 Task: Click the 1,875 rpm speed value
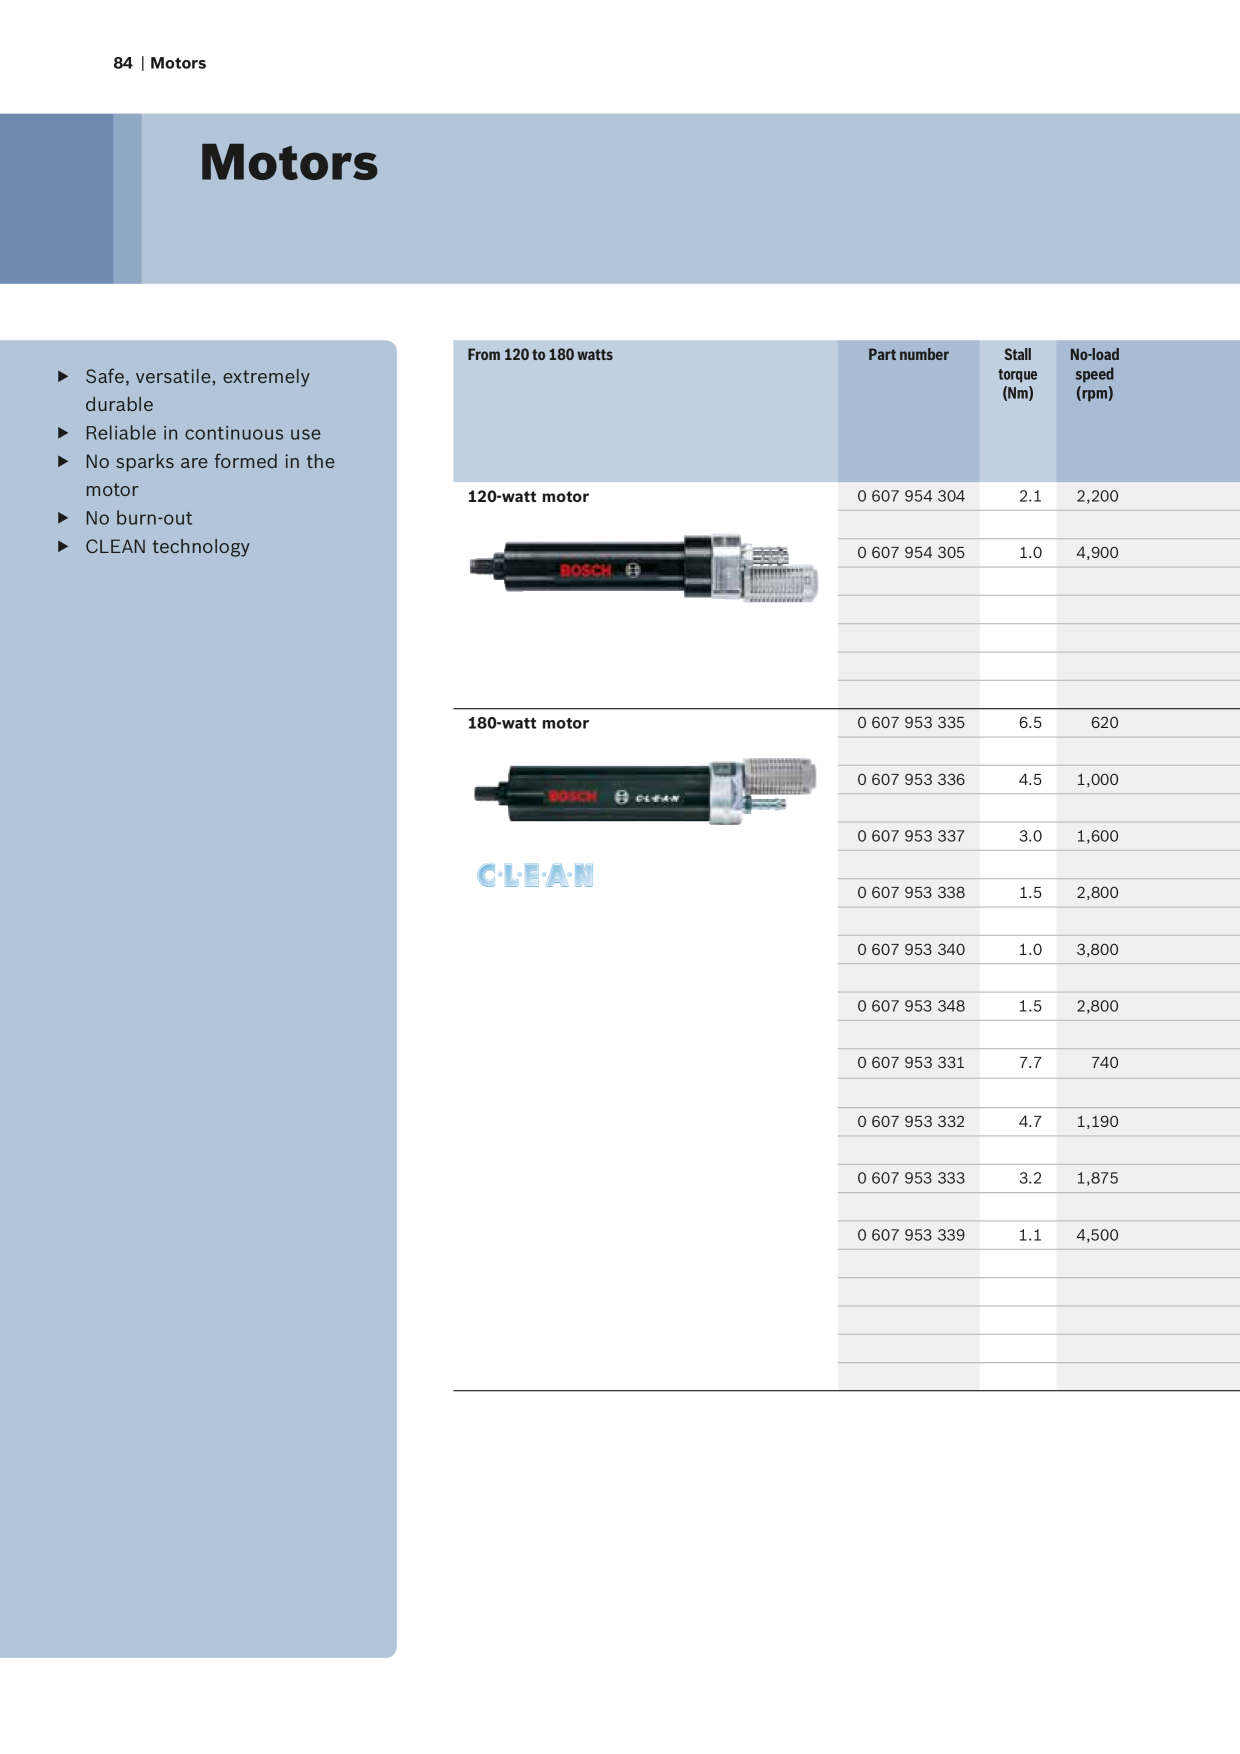pos(1097,1178)
